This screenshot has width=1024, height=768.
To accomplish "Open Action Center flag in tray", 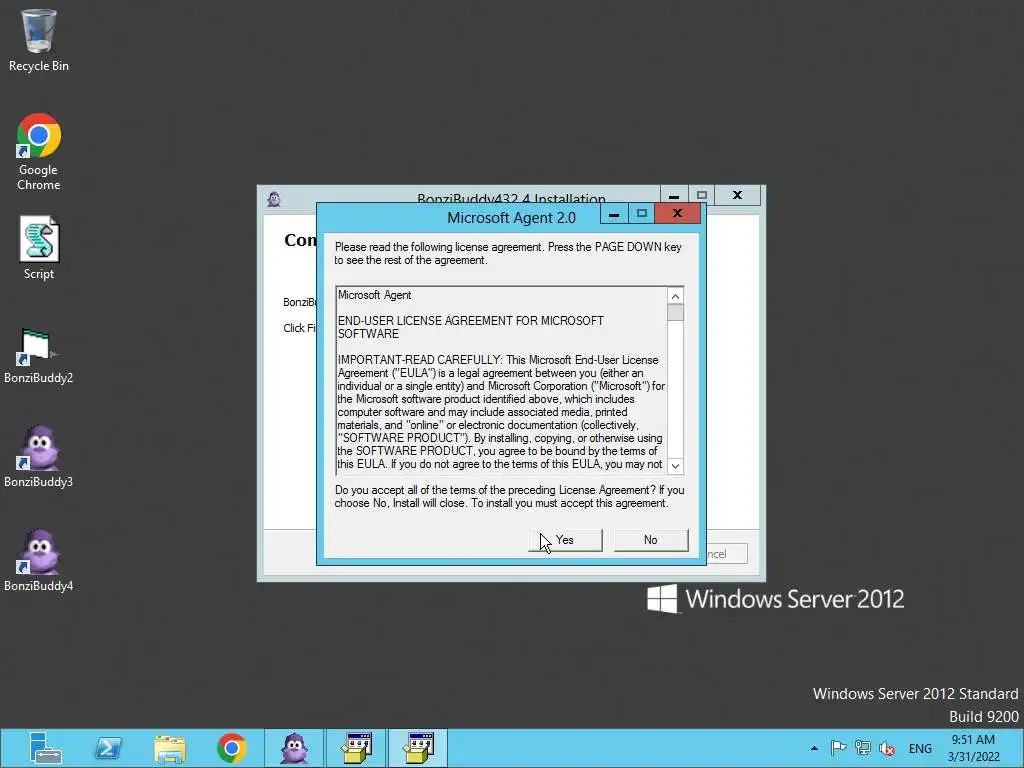I will [x=839, y=748].
